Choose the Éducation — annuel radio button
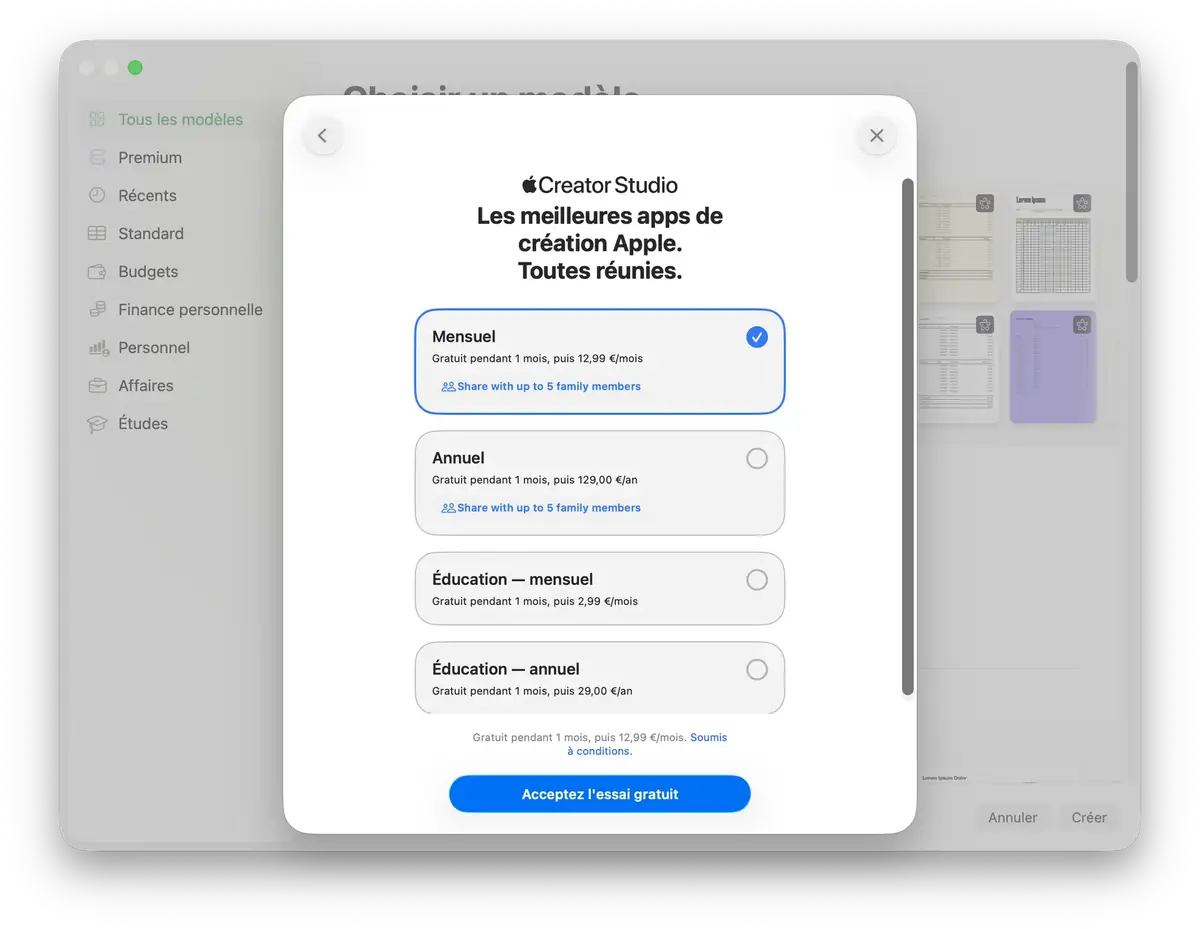 757,670
